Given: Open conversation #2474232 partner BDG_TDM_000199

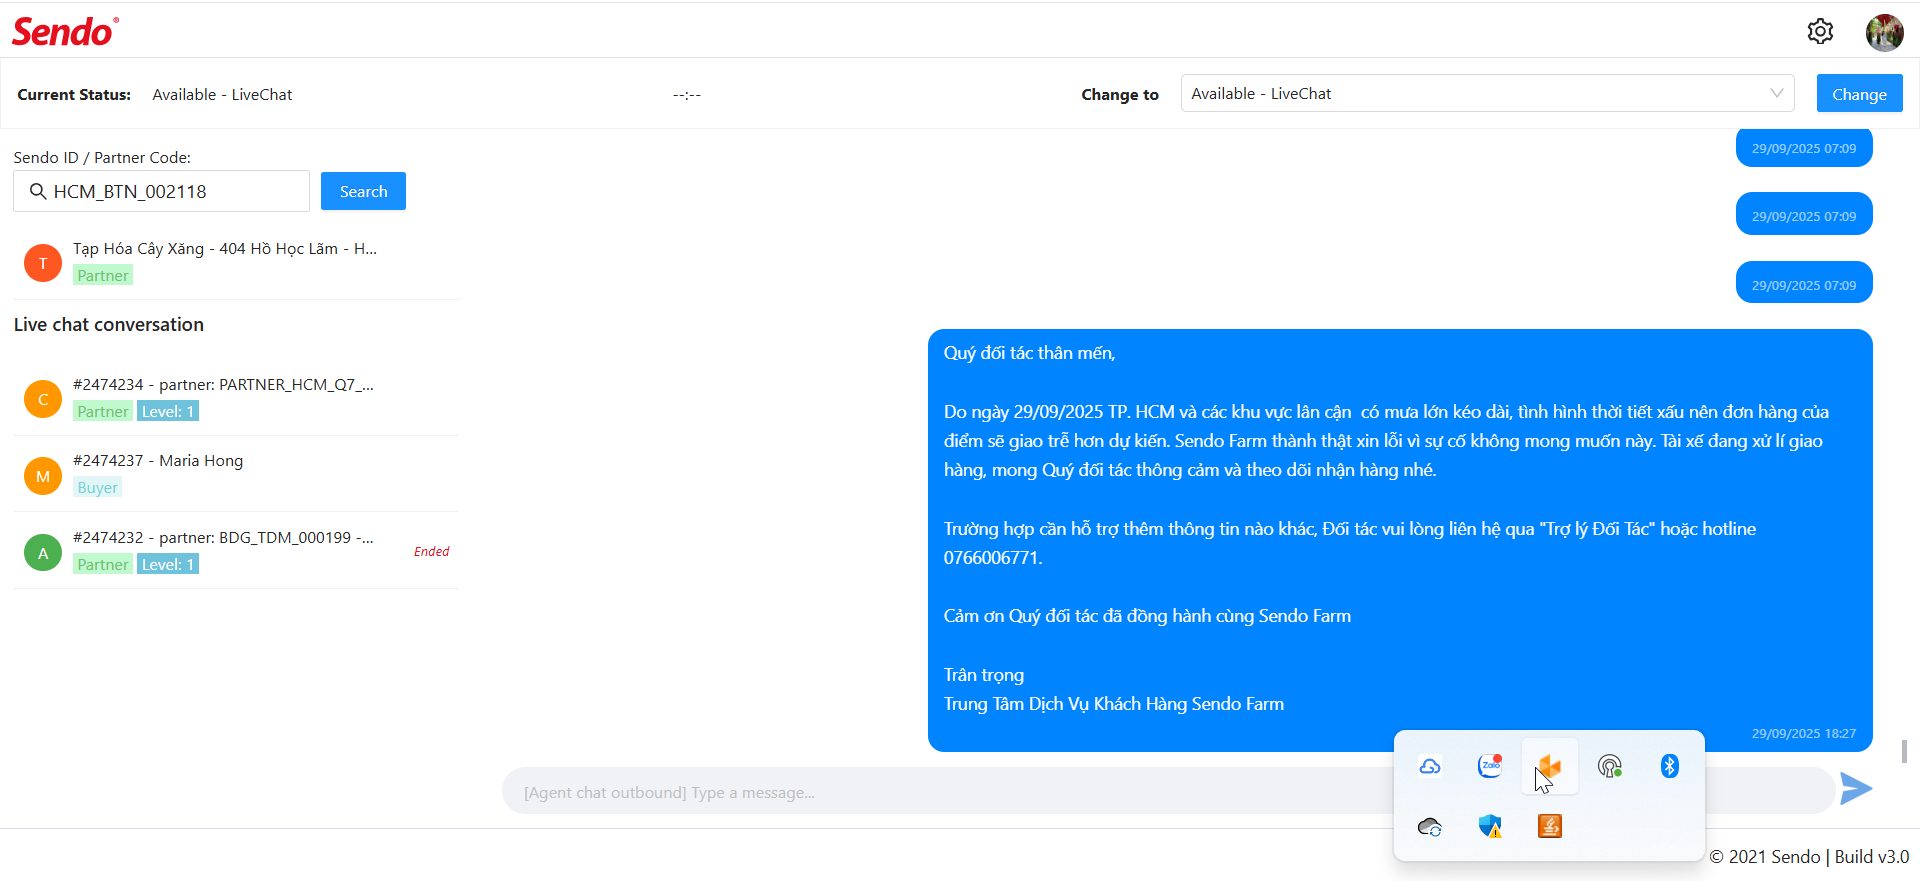Looking at the screenshot, I should click(x=236, y=551).
